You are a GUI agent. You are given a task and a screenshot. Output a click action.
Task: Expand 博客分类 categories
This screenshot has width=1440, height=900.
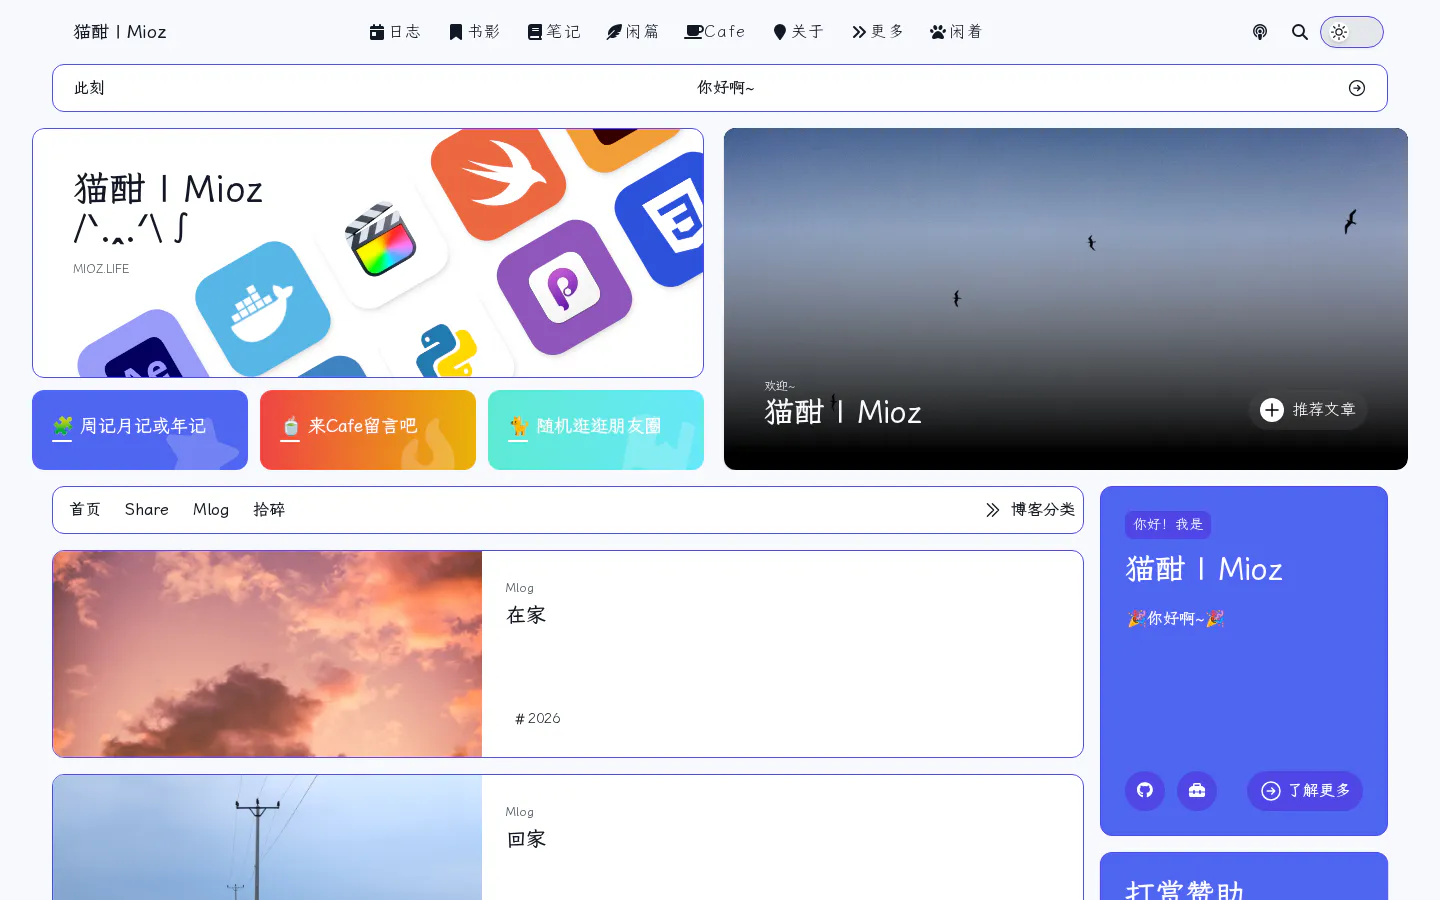(1030, 510)
